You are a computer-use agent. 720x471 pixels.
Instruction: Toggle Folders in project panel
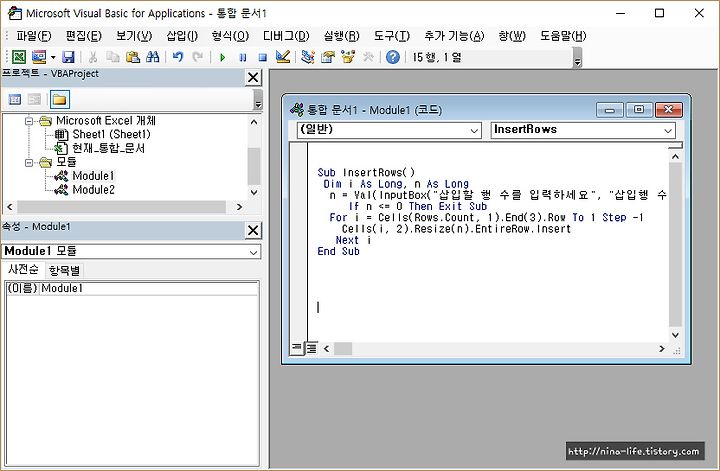(60, 99)
